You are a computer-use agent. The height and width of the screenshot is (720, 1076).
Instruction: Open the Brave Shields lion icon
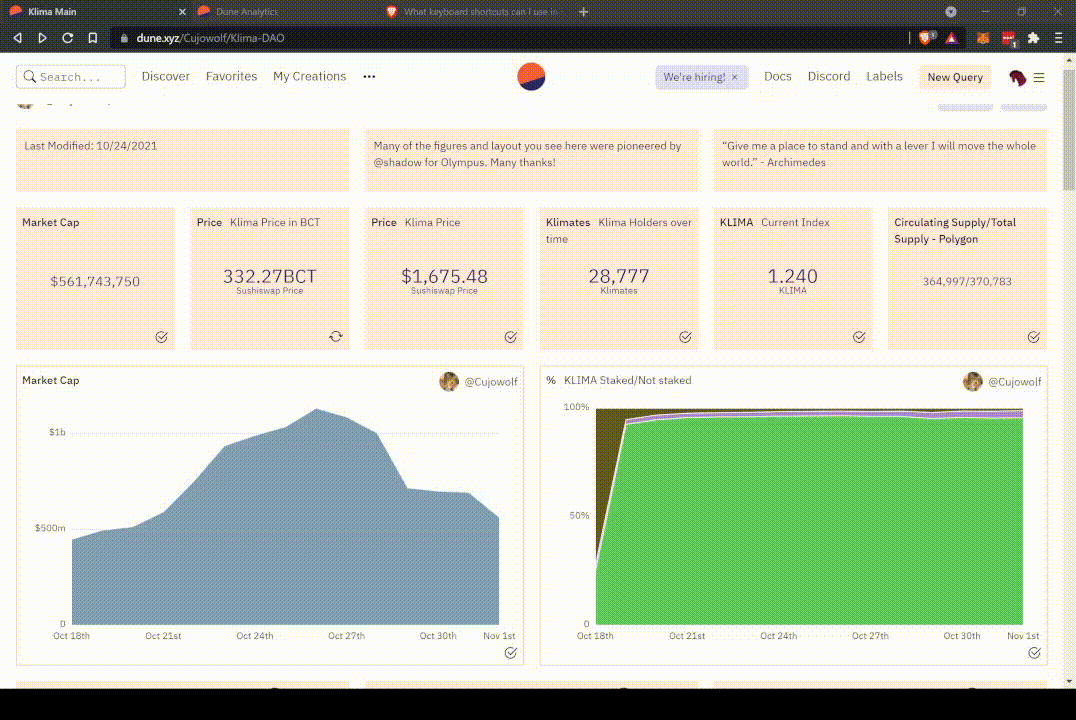pyautogui.click(x=926, y=38)
